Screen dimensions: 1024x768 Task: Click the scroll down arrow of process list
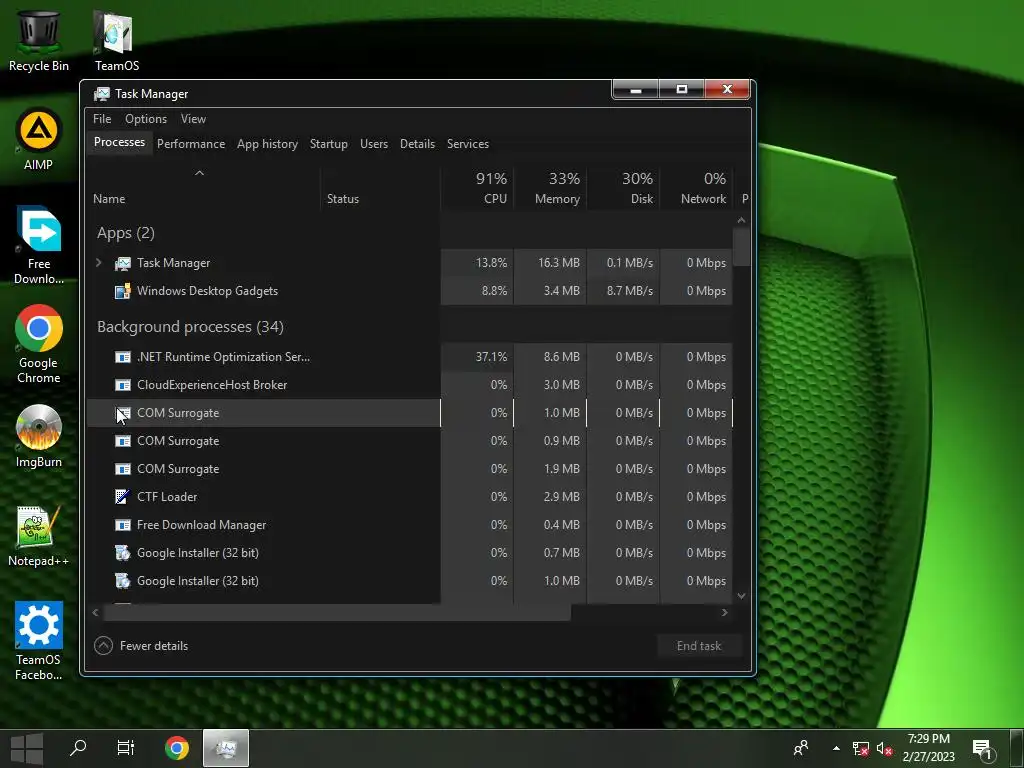point(741,596)
